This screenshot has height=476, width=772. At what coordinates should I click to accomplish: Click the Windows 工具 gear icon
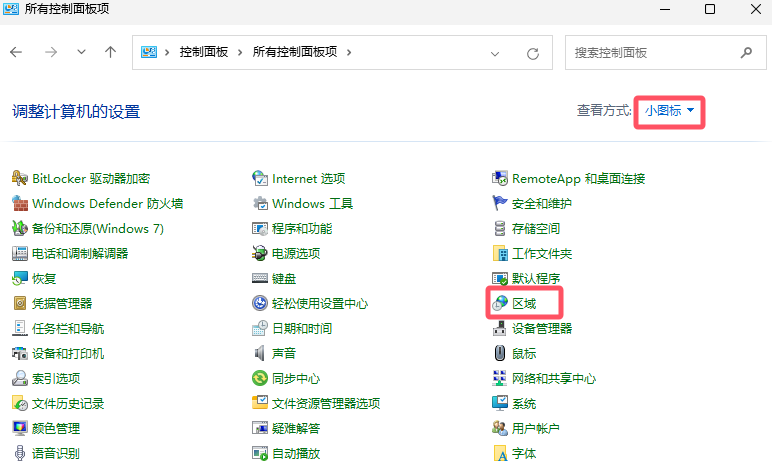(259, 203)
